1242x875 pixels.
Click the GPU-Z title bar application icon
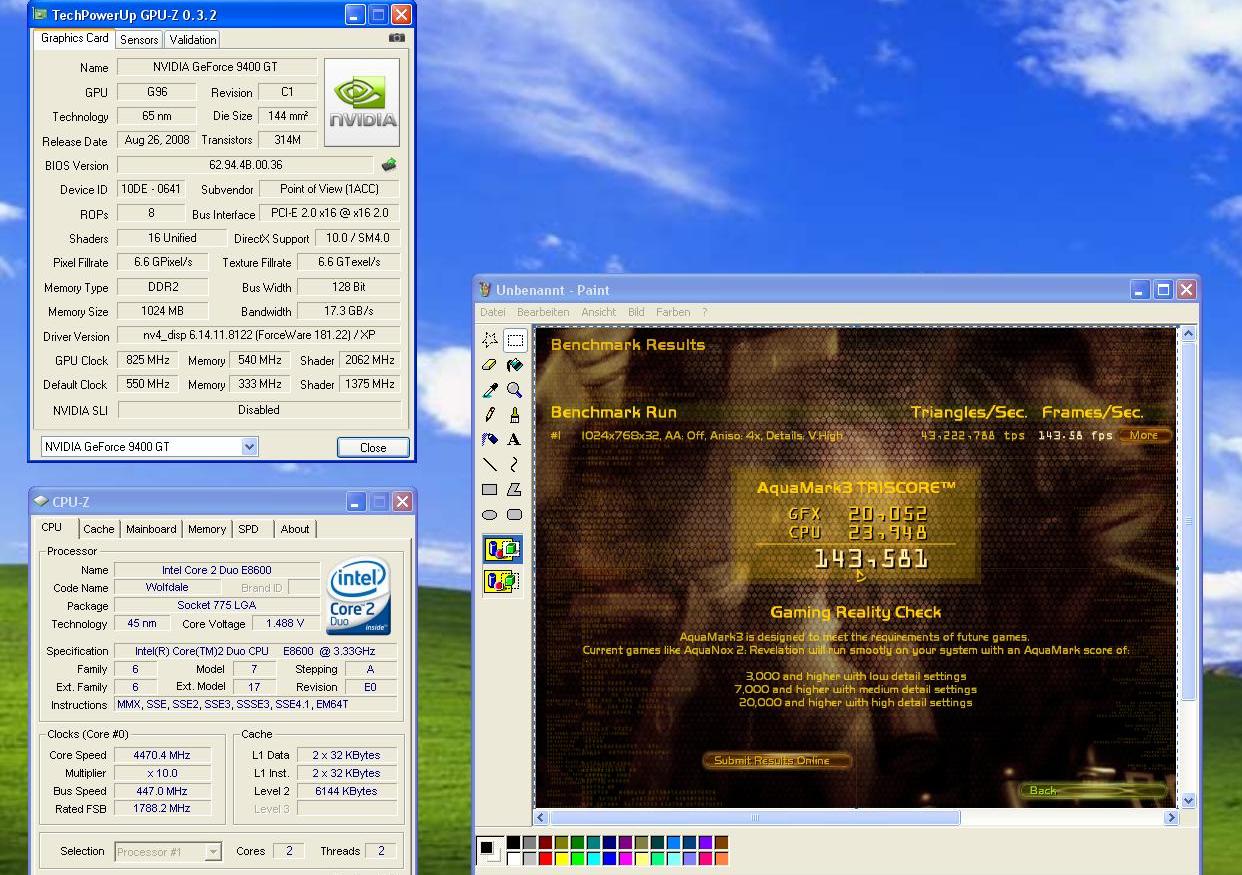coord(39,14)
